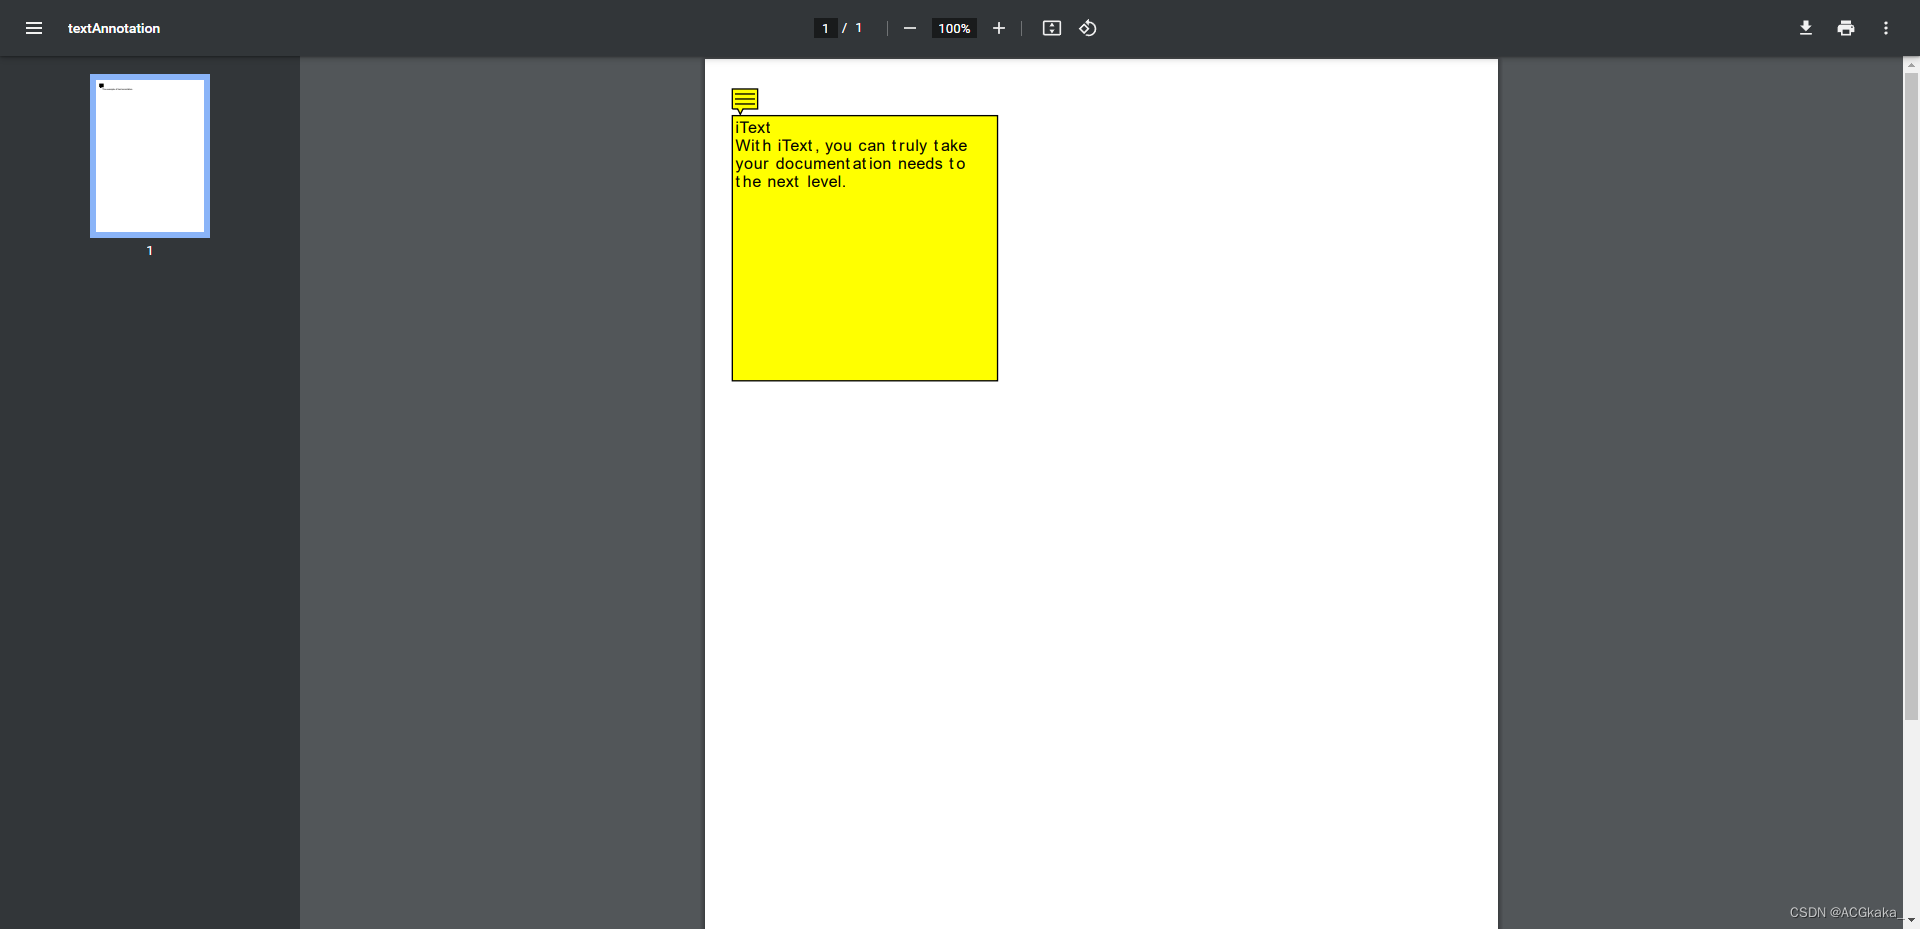Click the "With iText, you can truly take" line

tap(851, 146)
